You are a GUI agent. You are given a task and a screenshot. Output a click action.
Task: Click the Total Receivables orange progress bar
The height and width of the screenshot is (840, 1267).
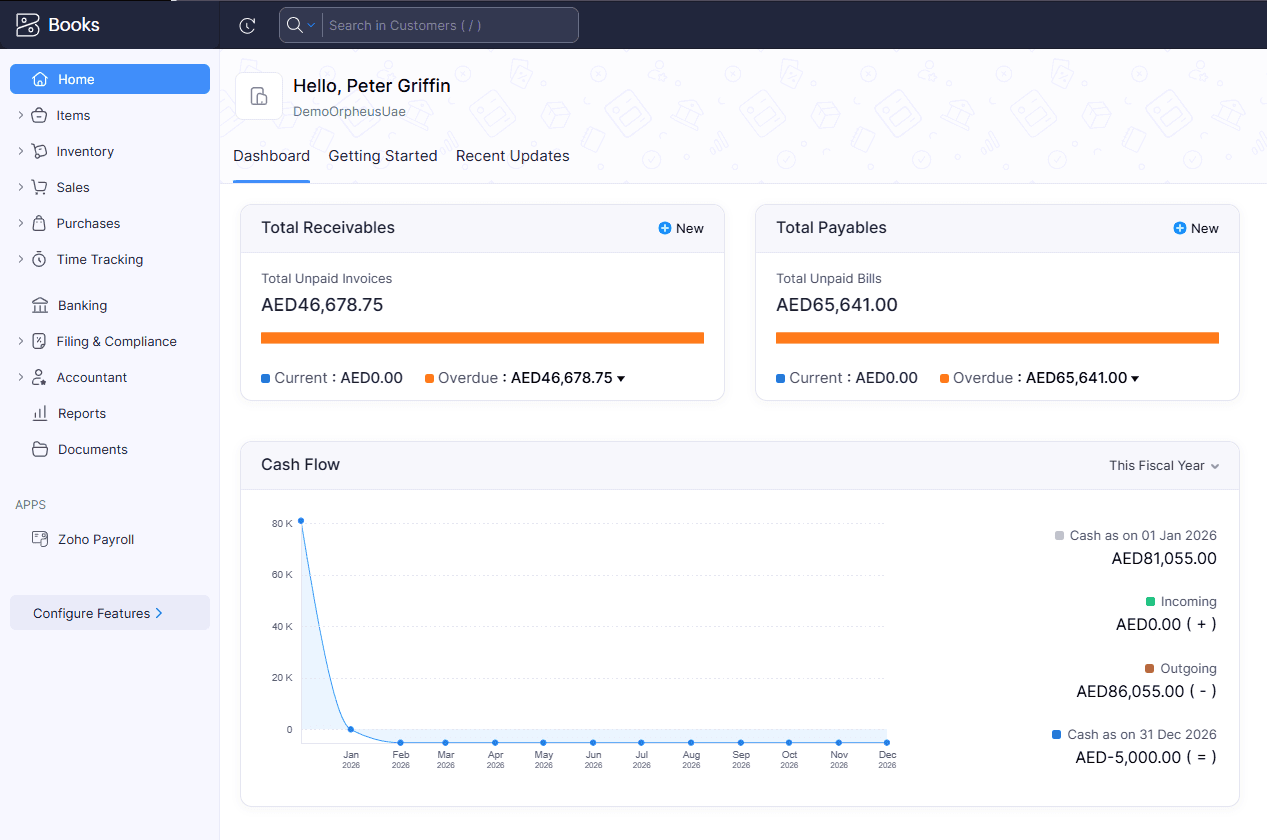coord(483,338)
